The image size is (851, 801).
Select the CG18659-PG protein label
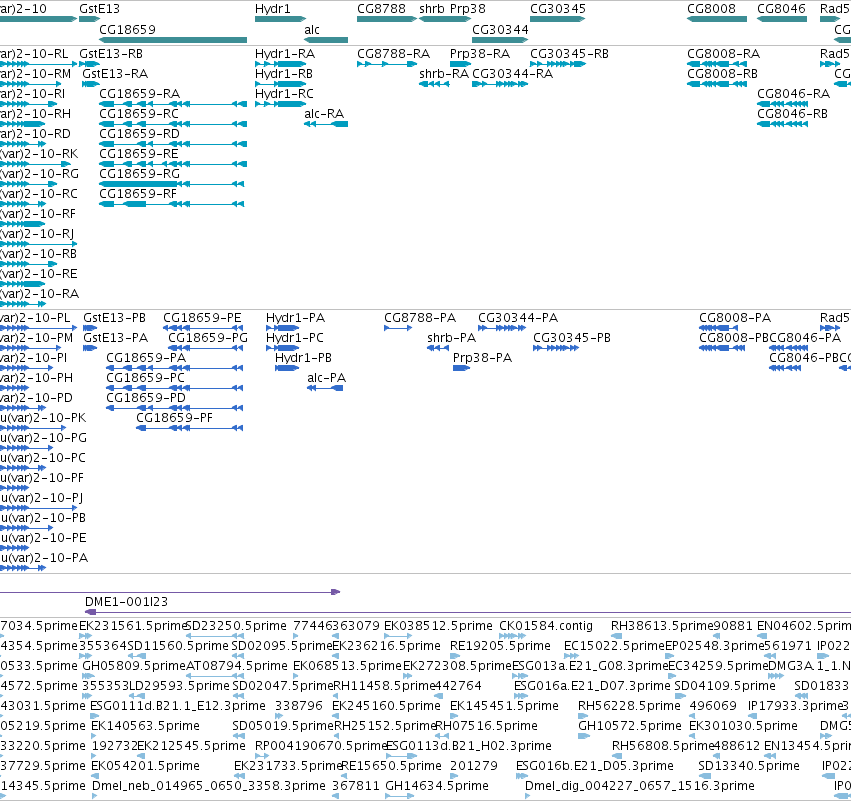[x=208, y=338]
